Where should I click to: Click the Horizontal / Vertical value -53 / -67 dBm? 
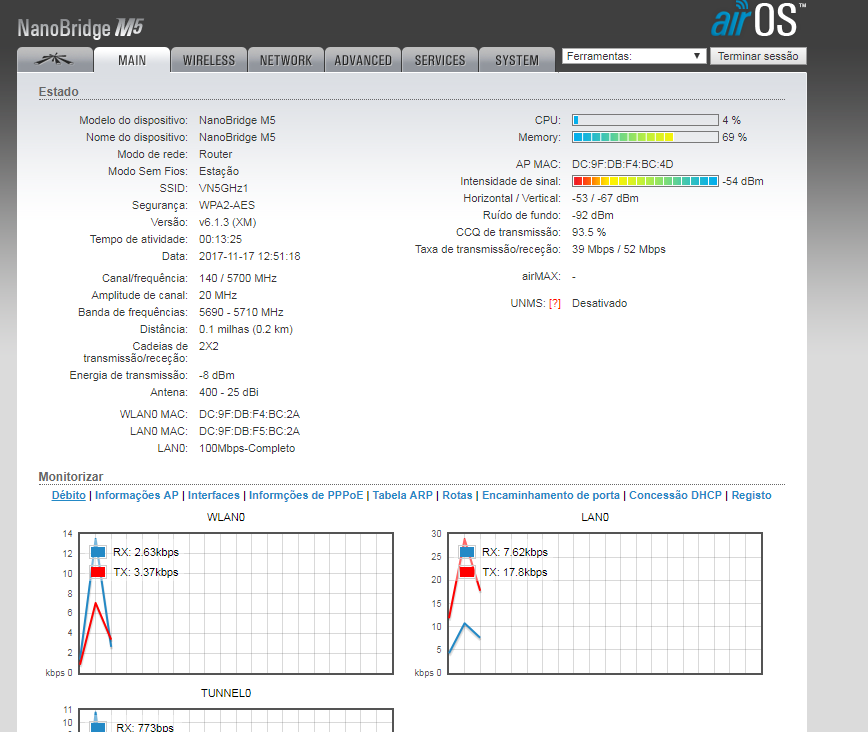point(605,198)
